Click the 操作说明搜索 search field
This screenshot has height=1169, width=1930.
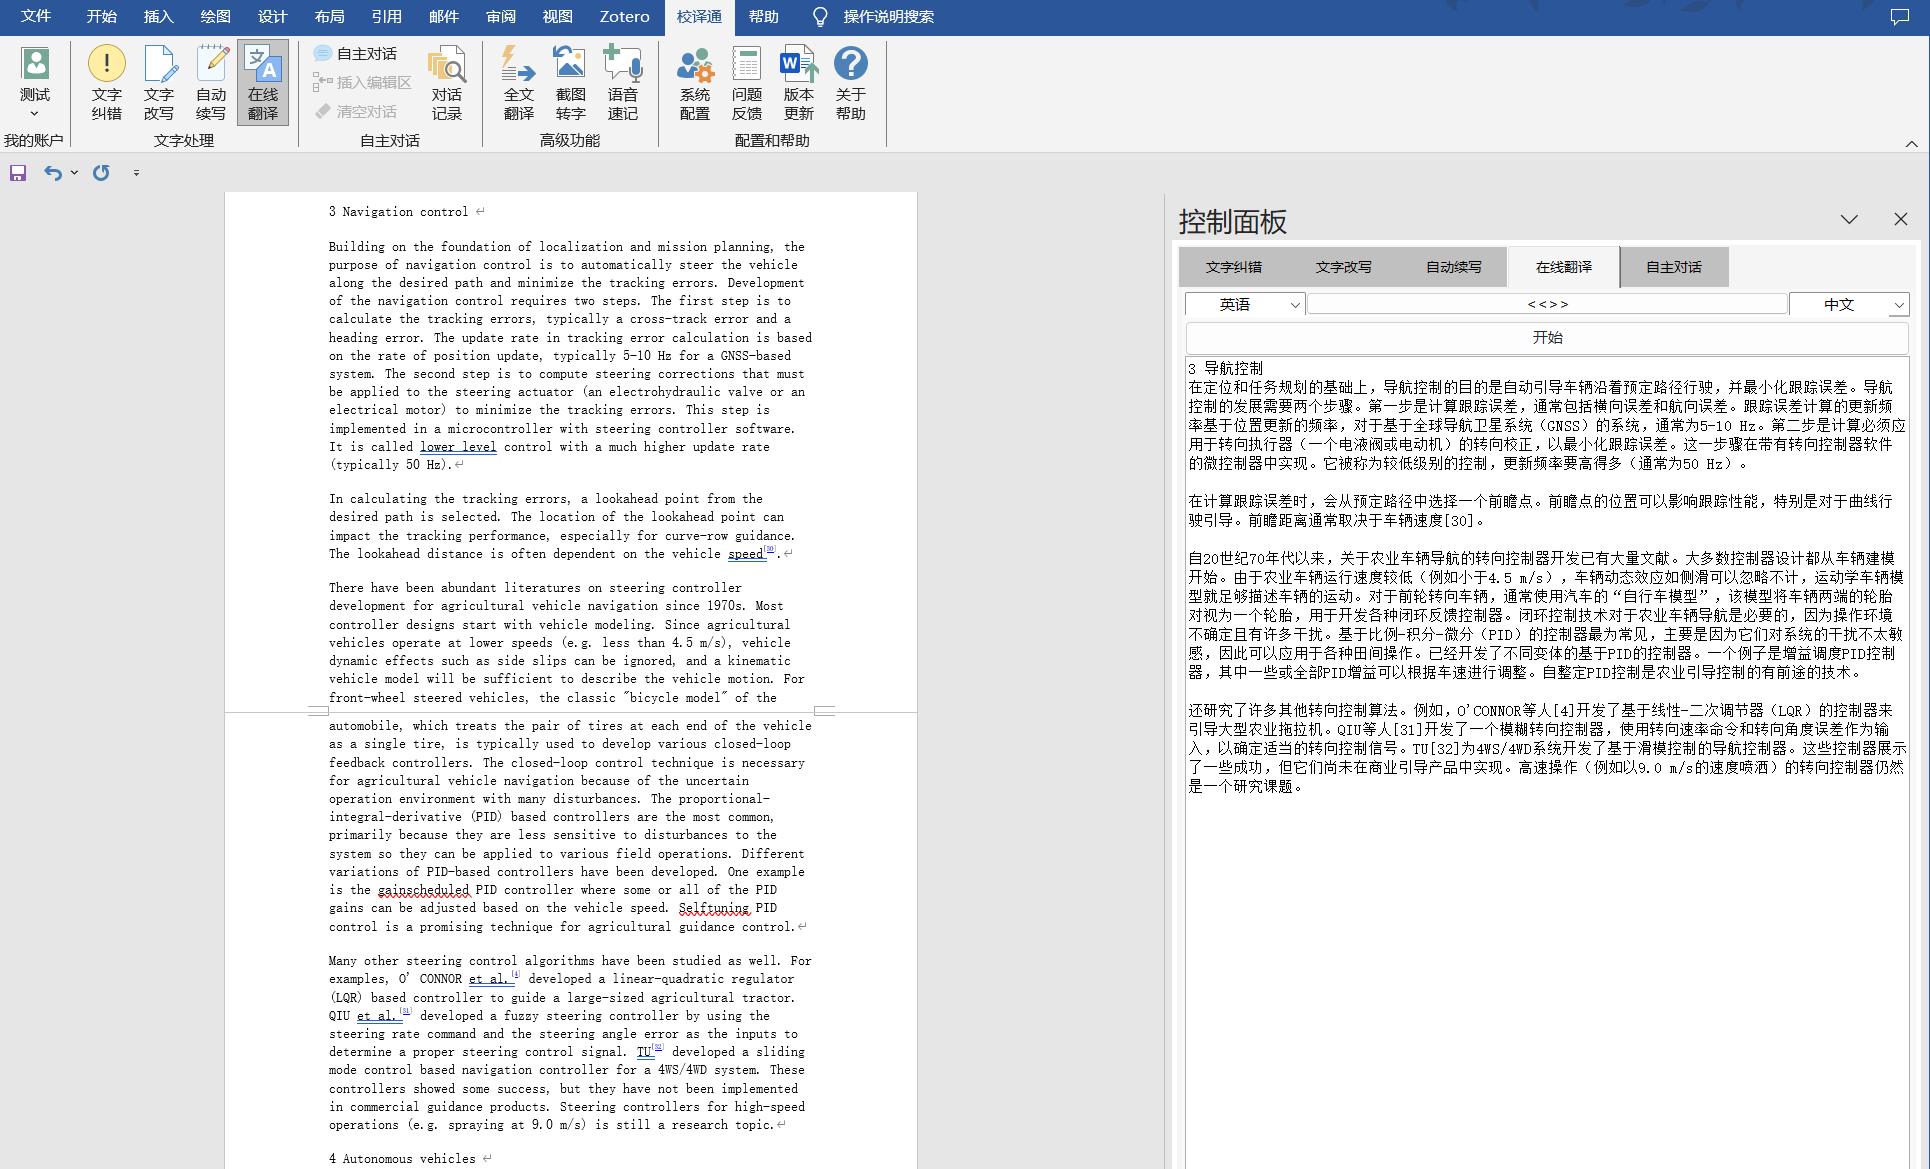click(x=888, y=17)
